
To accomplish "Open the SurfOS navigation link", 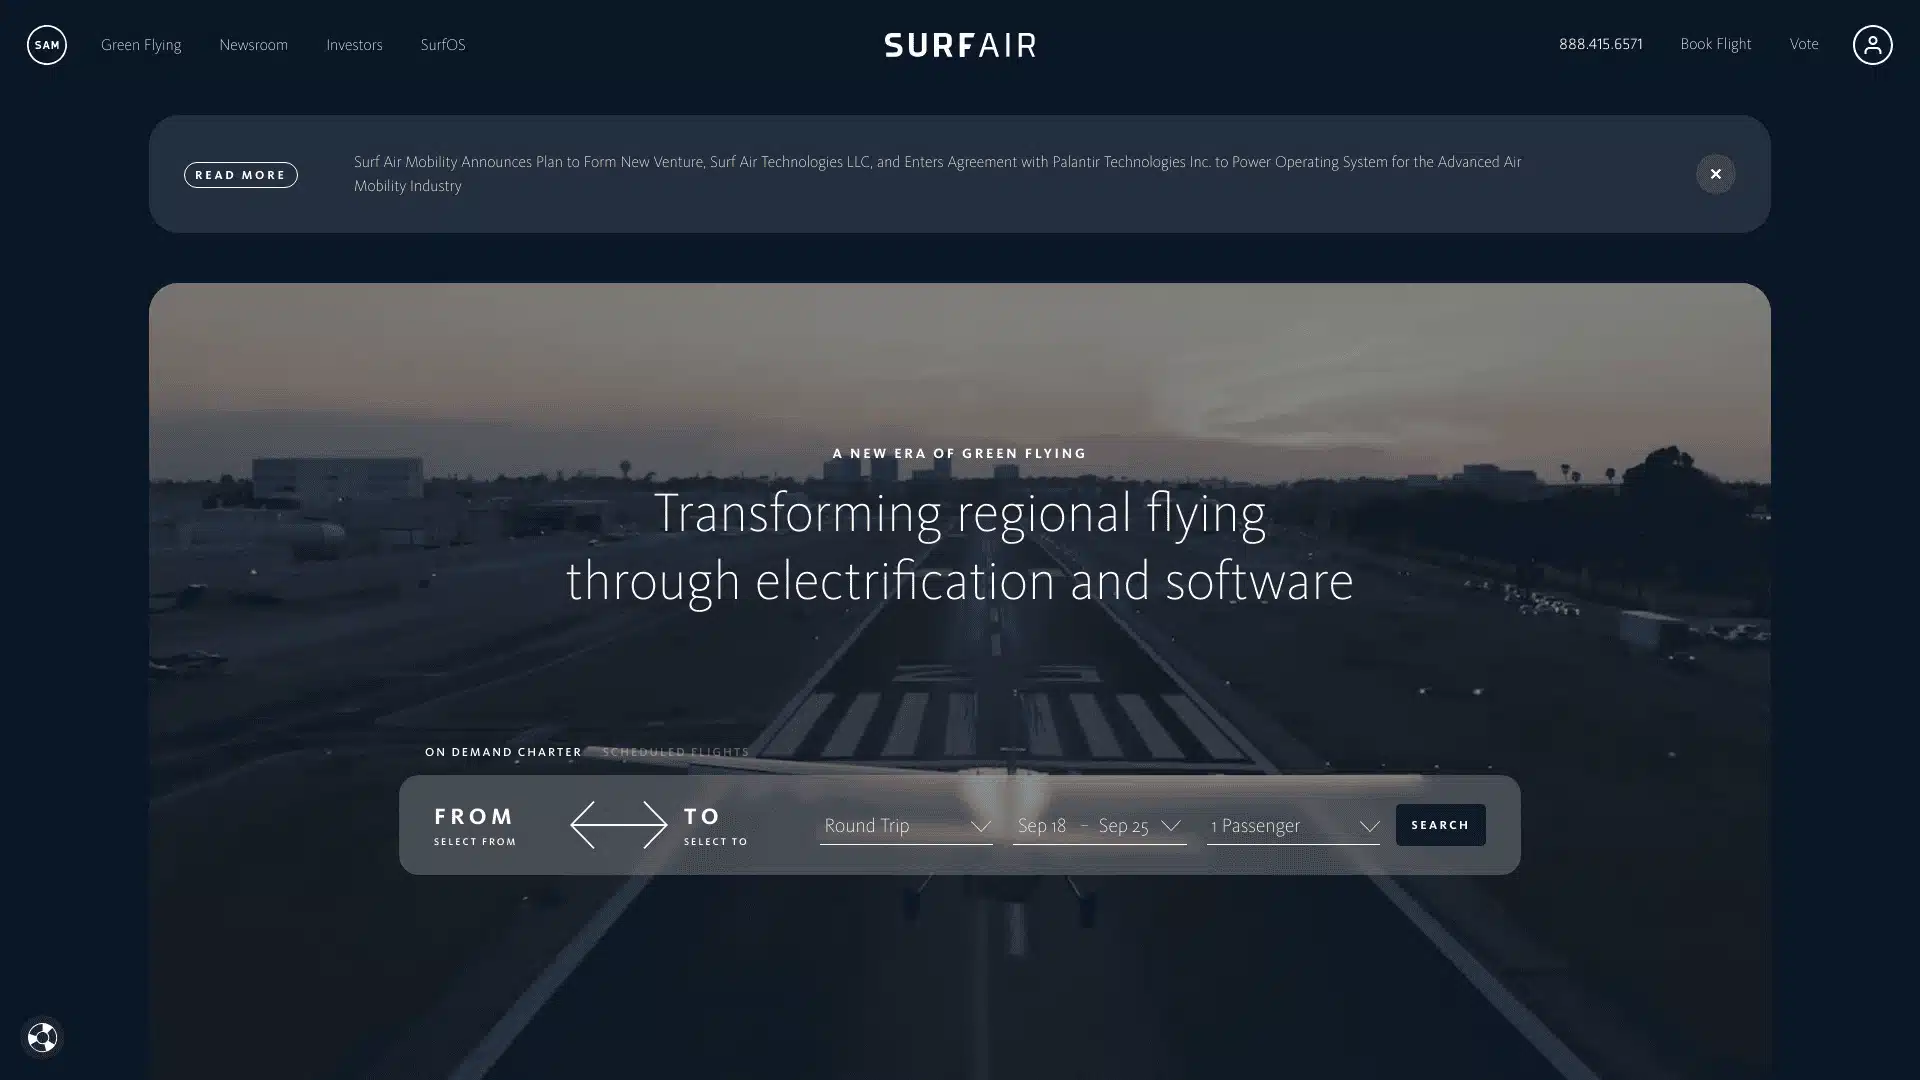I will point(442,45).
